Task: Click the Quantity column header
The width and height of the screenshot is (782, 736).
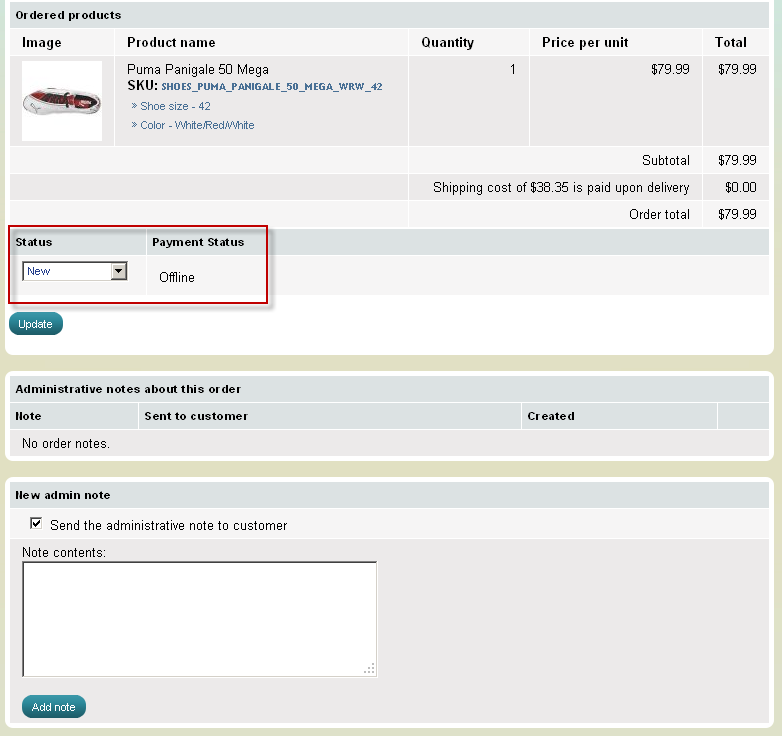Action: (447, 43)
